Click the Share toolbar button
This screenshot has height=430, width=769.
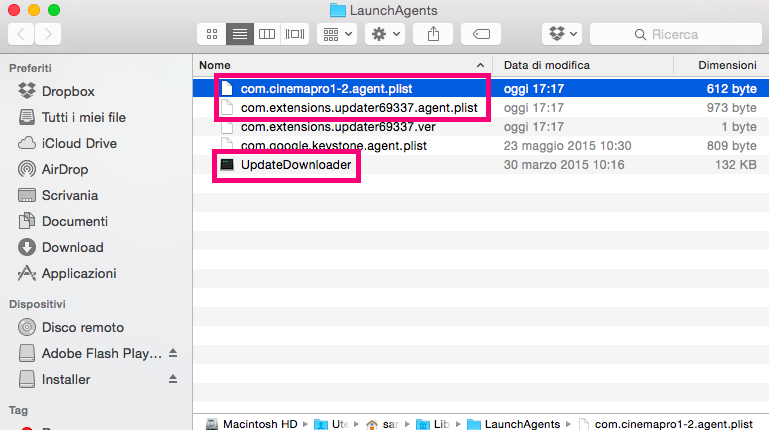(433, 34)
